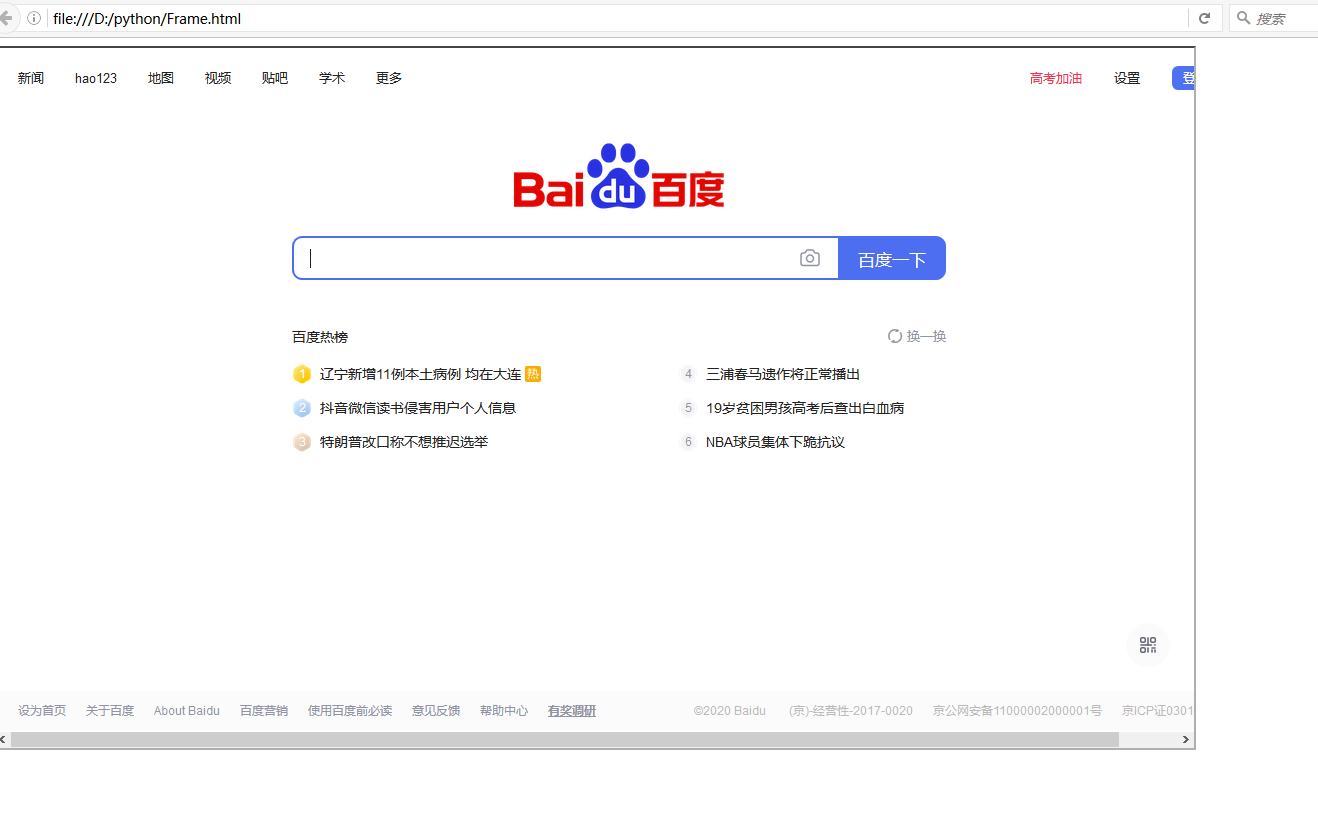This screenshot has height=833, width=1318.
Task: Click the site info icon in address bar
Action: [34, 18]
